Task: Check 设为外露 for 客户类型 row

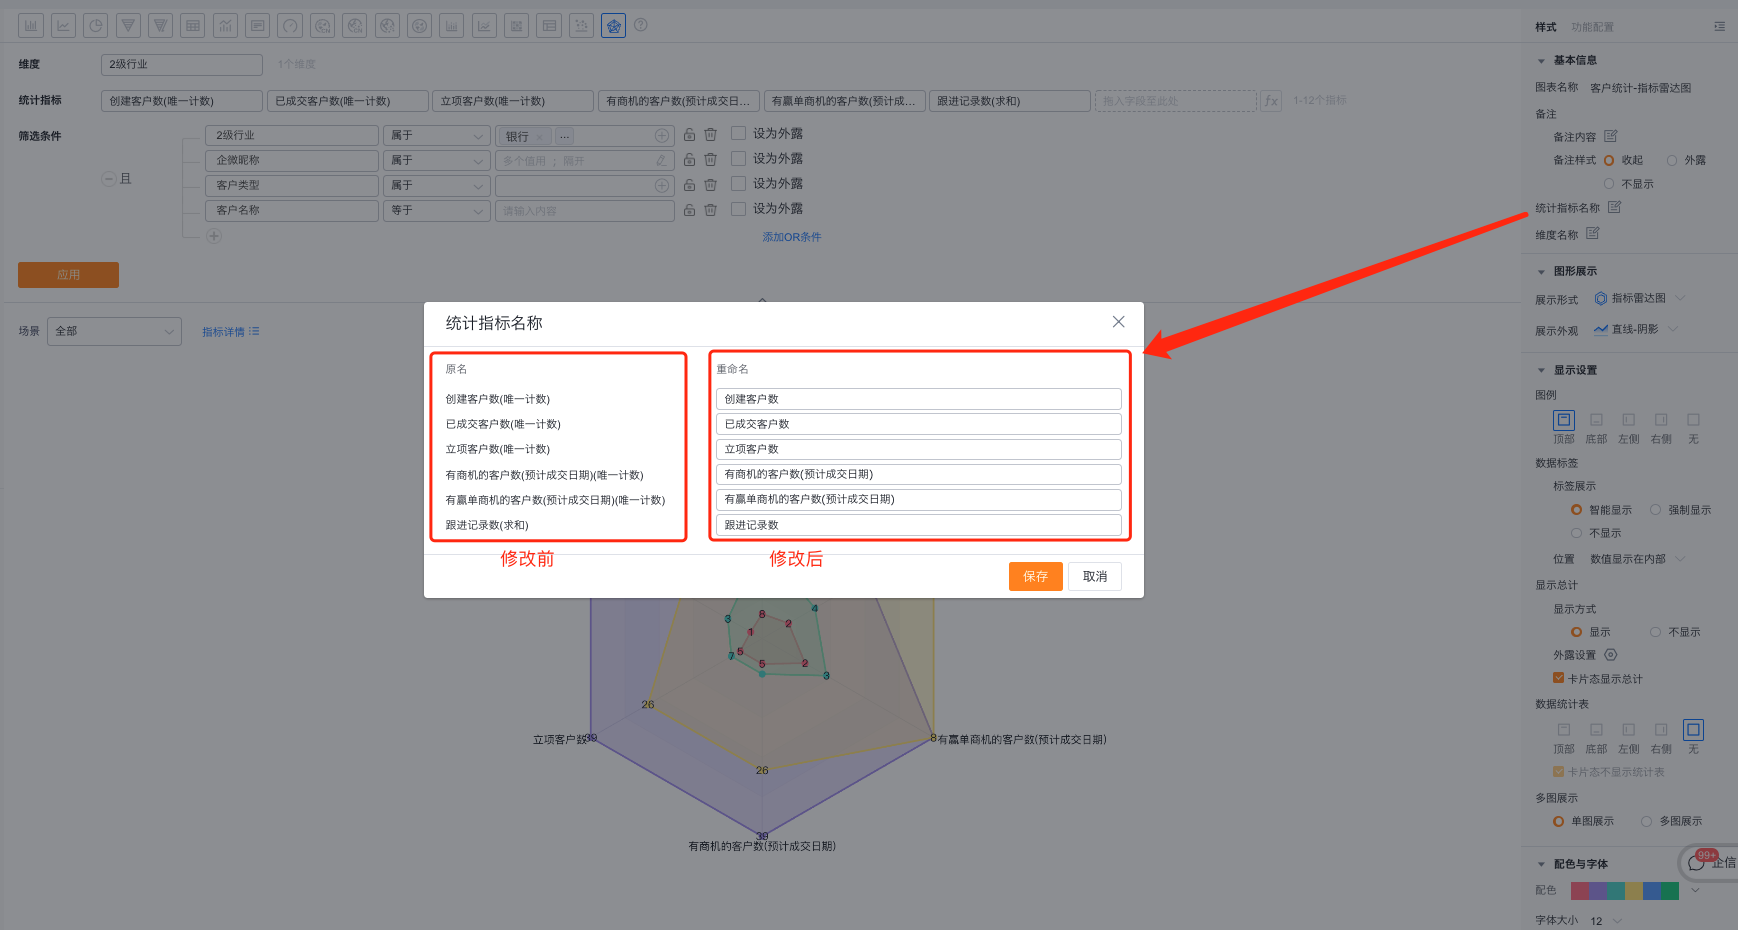Action: (738, 183)
